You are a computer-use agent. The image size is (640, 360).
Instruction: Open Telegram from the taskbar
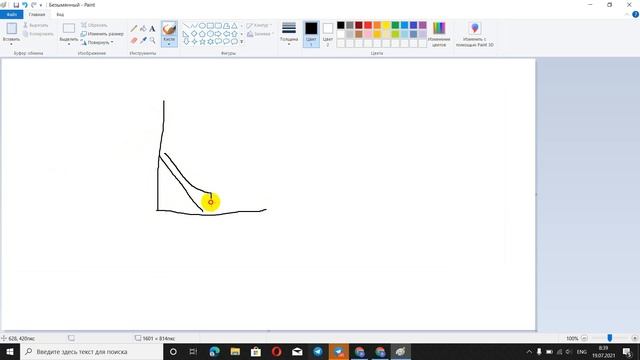coord(318,351)
